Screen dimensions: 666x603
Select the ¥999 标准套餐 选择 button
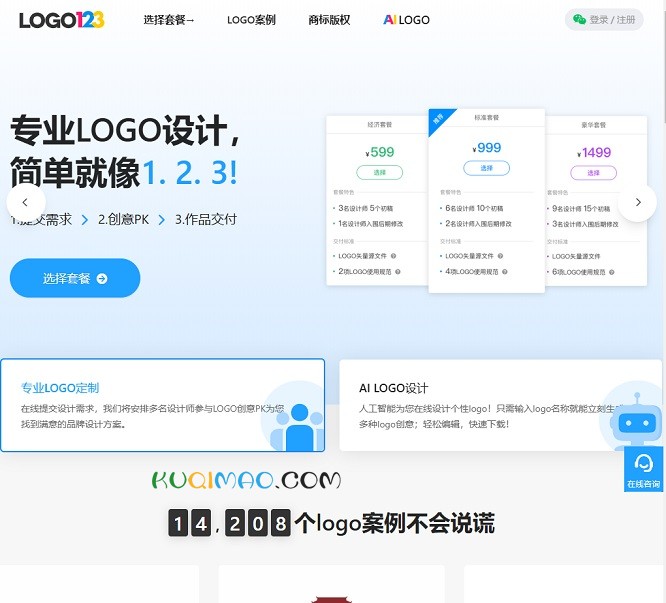pyautogui.click(x=486, y=168)
